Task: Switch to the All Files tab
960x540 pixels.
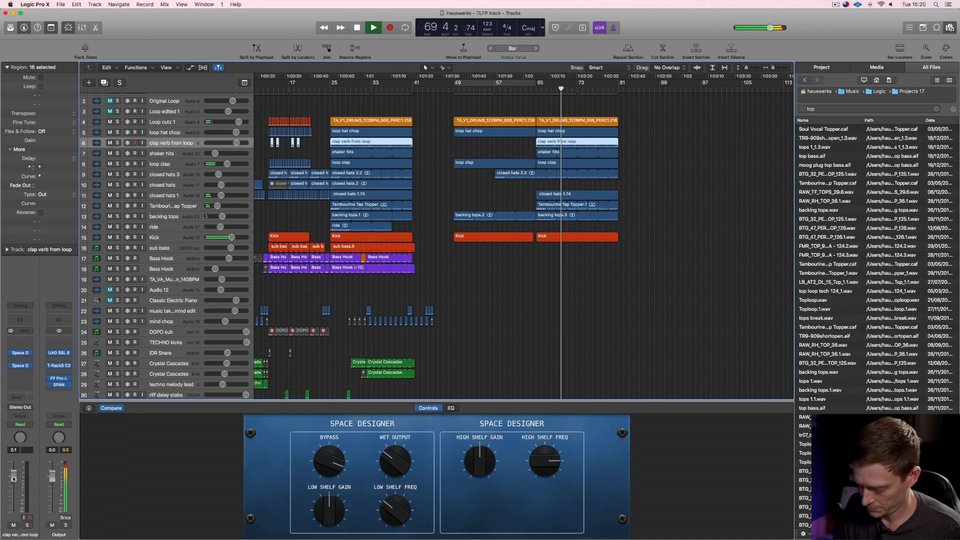Action: 931,67
